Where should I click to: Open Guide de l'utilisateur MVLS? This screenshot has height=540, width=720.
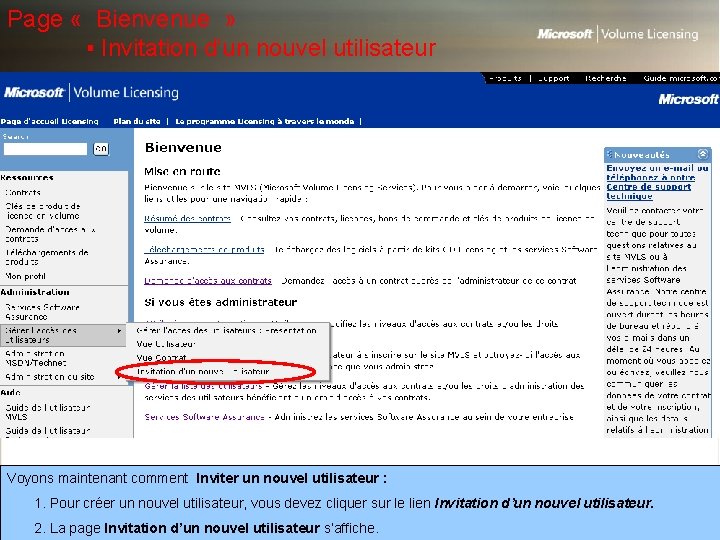[48, 412]
